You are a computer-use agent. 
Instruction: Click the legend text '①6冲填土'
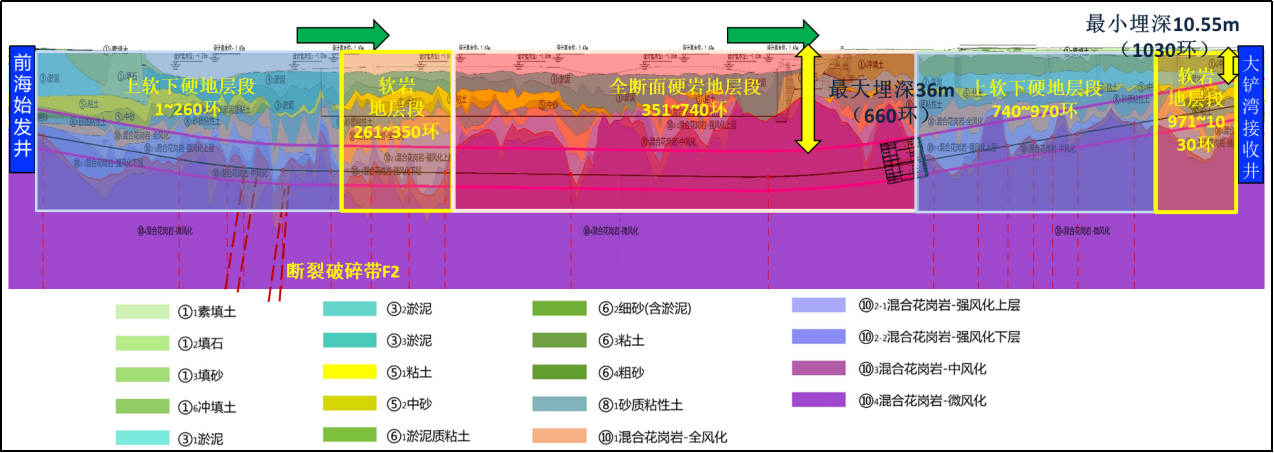coord(208,407)
